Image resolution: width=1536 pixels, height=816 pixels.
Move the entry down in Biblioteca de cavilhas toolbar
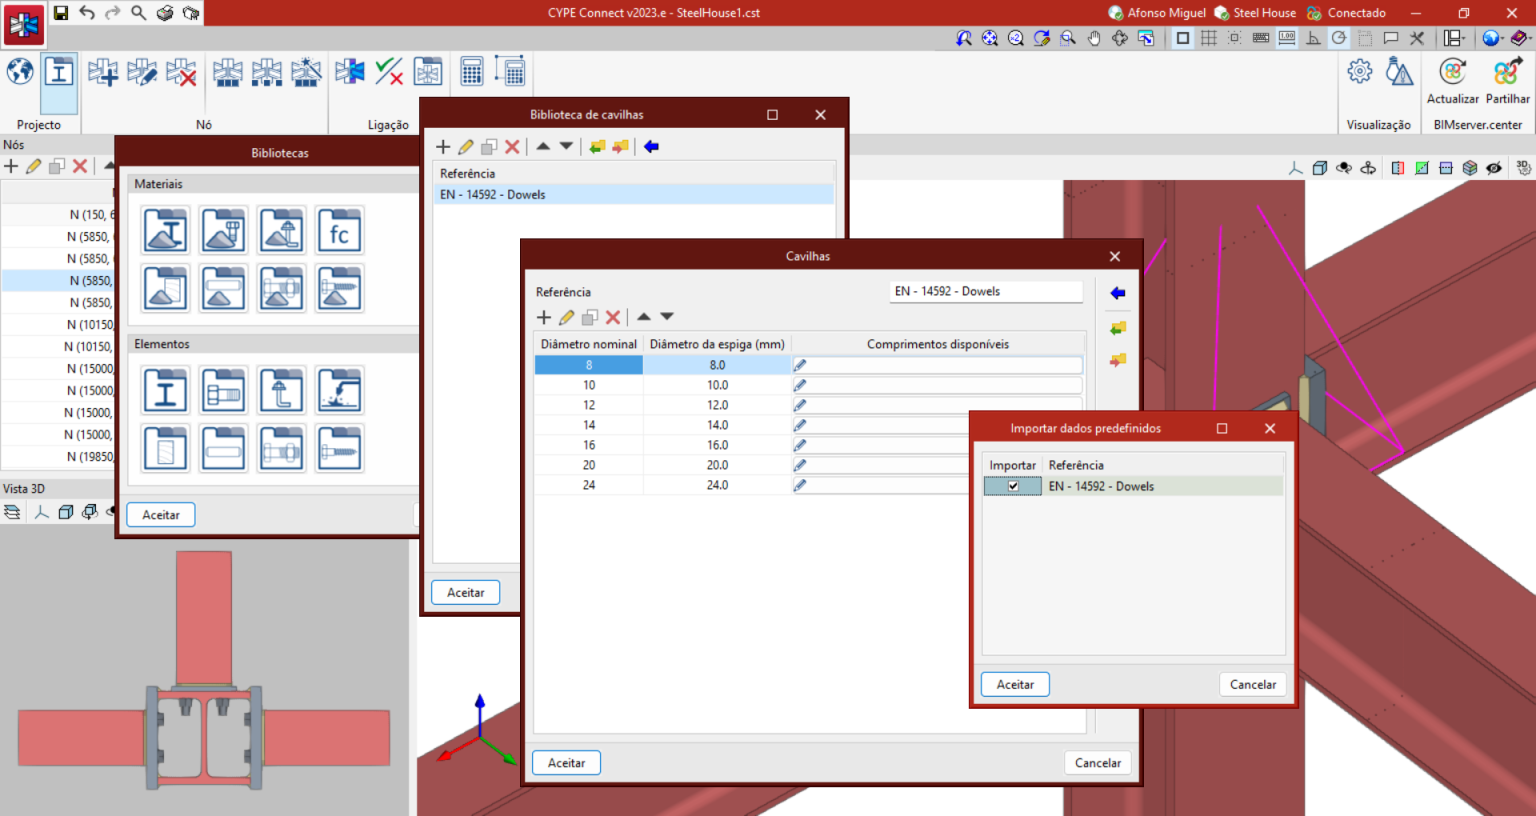coord(566,146)
